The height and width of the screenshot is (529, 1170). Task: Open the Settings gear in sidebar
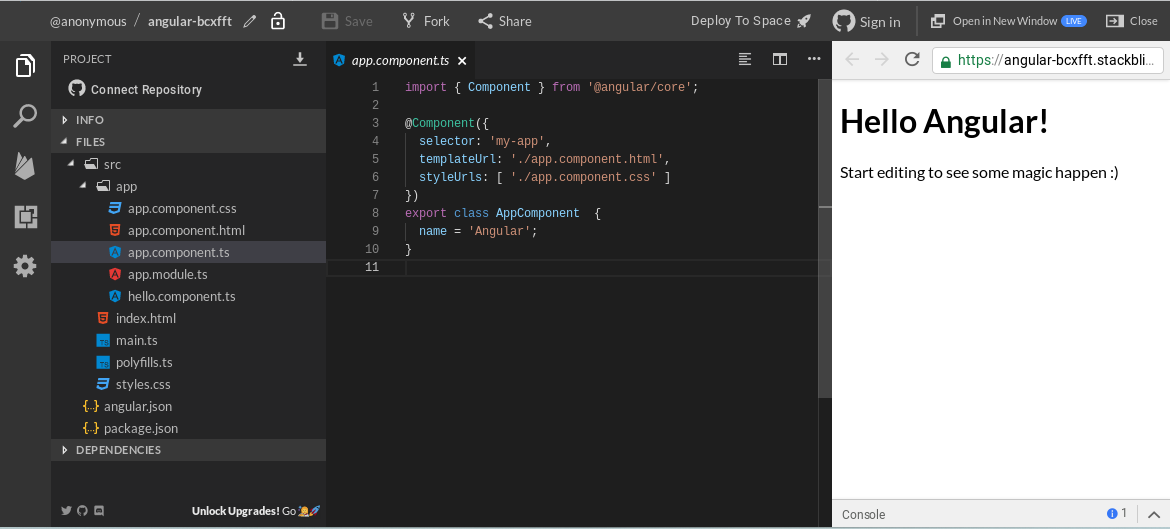[25, 266]
